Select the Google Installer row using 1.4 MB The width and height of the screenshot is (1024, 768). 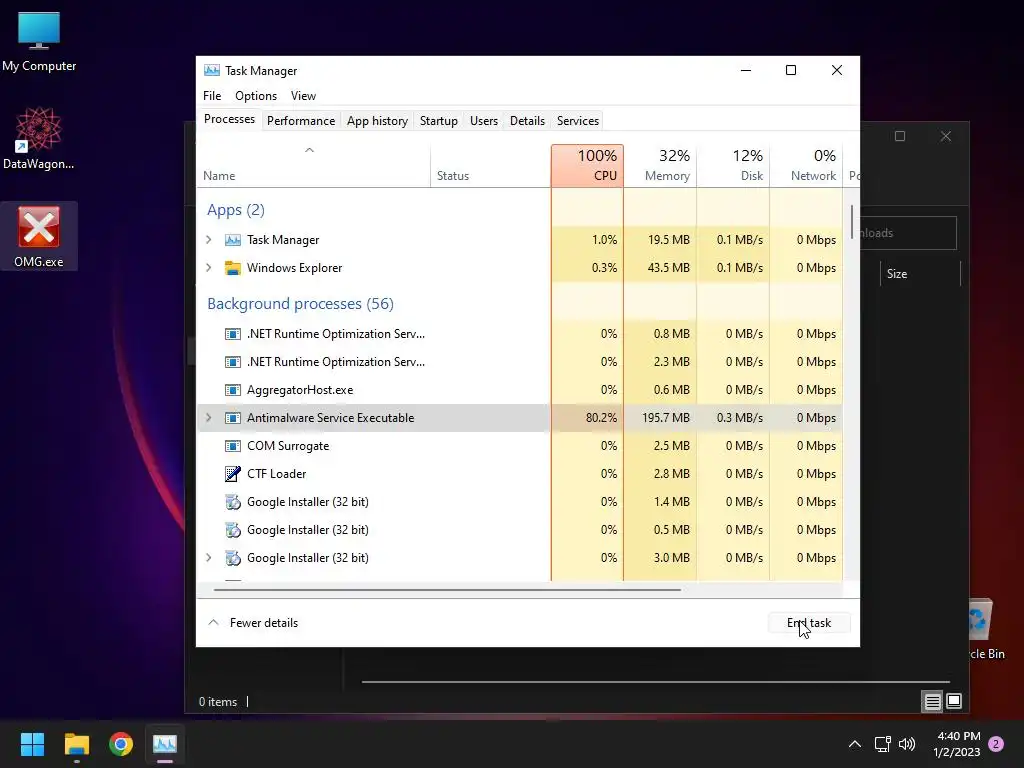(x=519, y=502)
